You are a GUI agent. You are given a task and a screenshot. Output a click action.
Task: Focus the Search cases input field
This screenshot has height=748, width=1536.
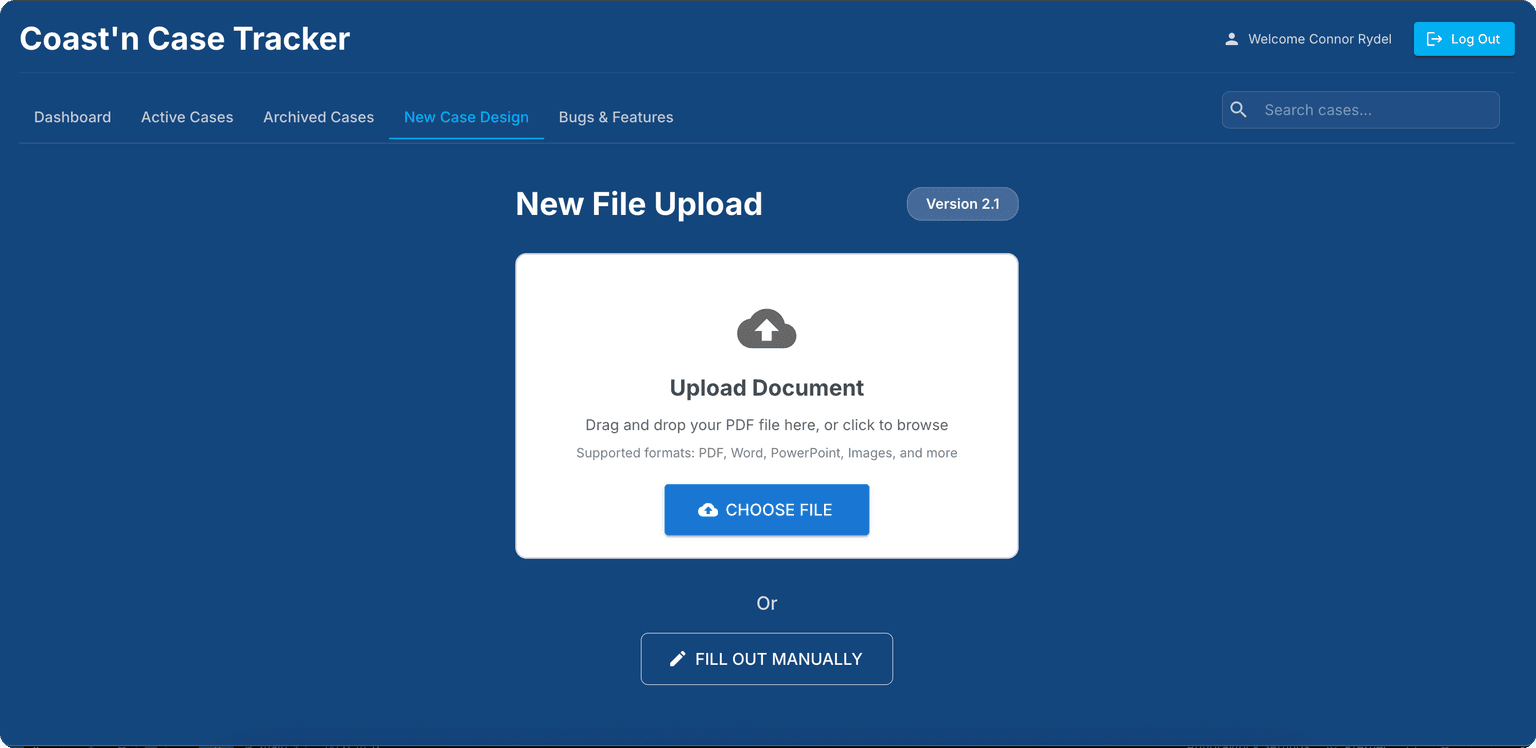click(x=1375, y=110)
